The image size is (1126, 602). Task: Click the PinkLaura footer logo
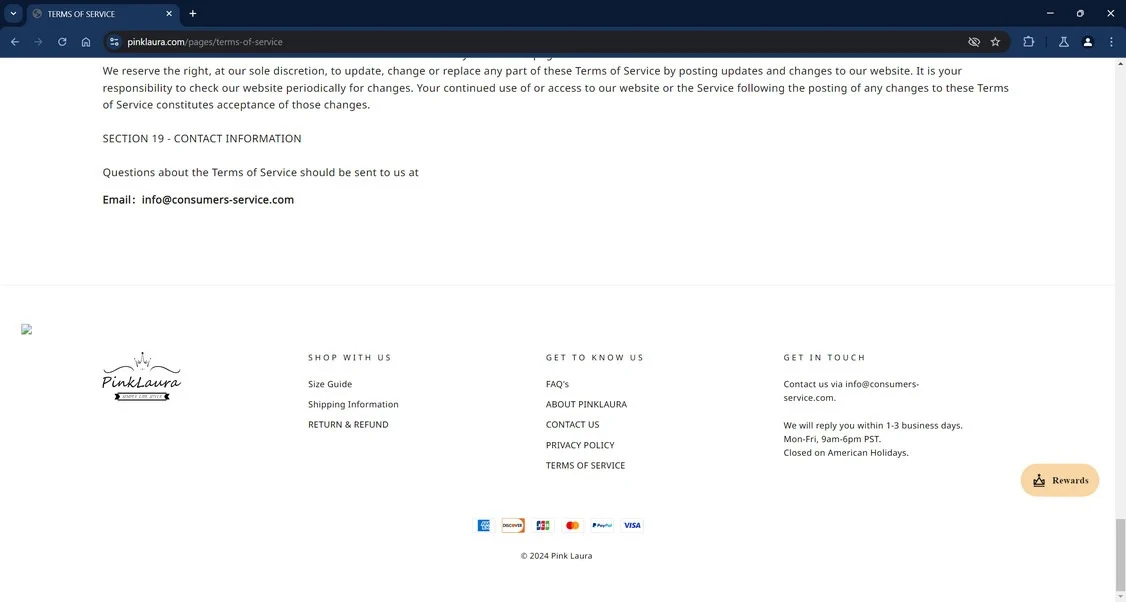click(x=141, y=376)
